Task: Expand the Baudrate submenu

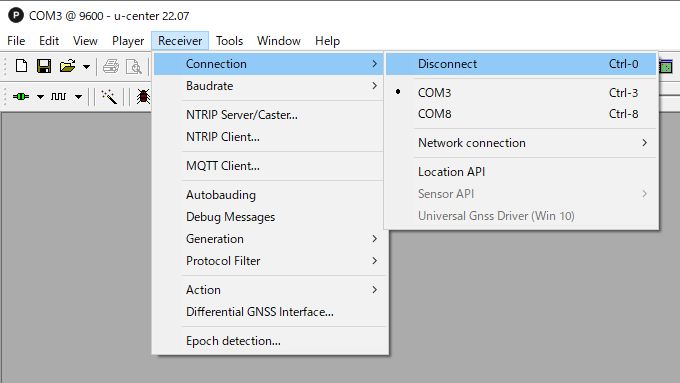Action: point(269,86)
